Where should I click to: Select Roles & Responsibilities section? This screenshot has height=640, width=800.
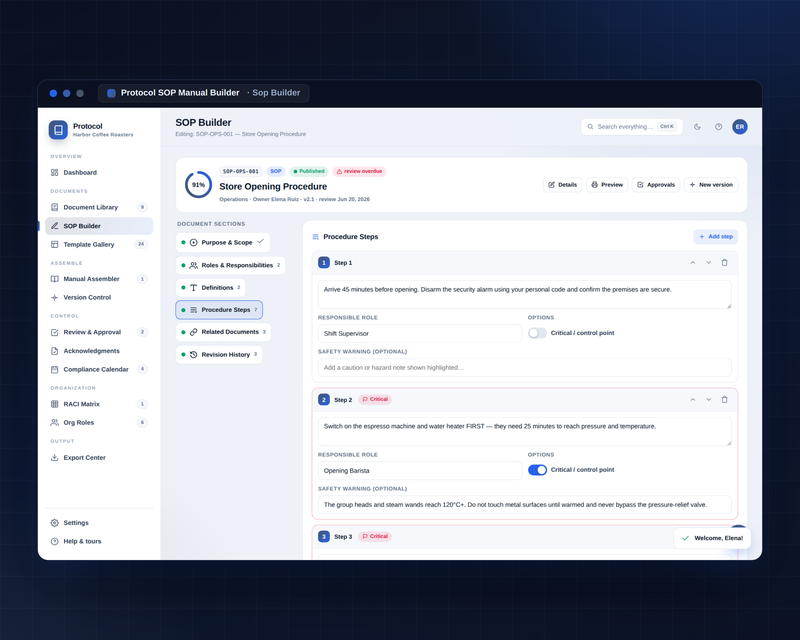click(x=231, y=265)
